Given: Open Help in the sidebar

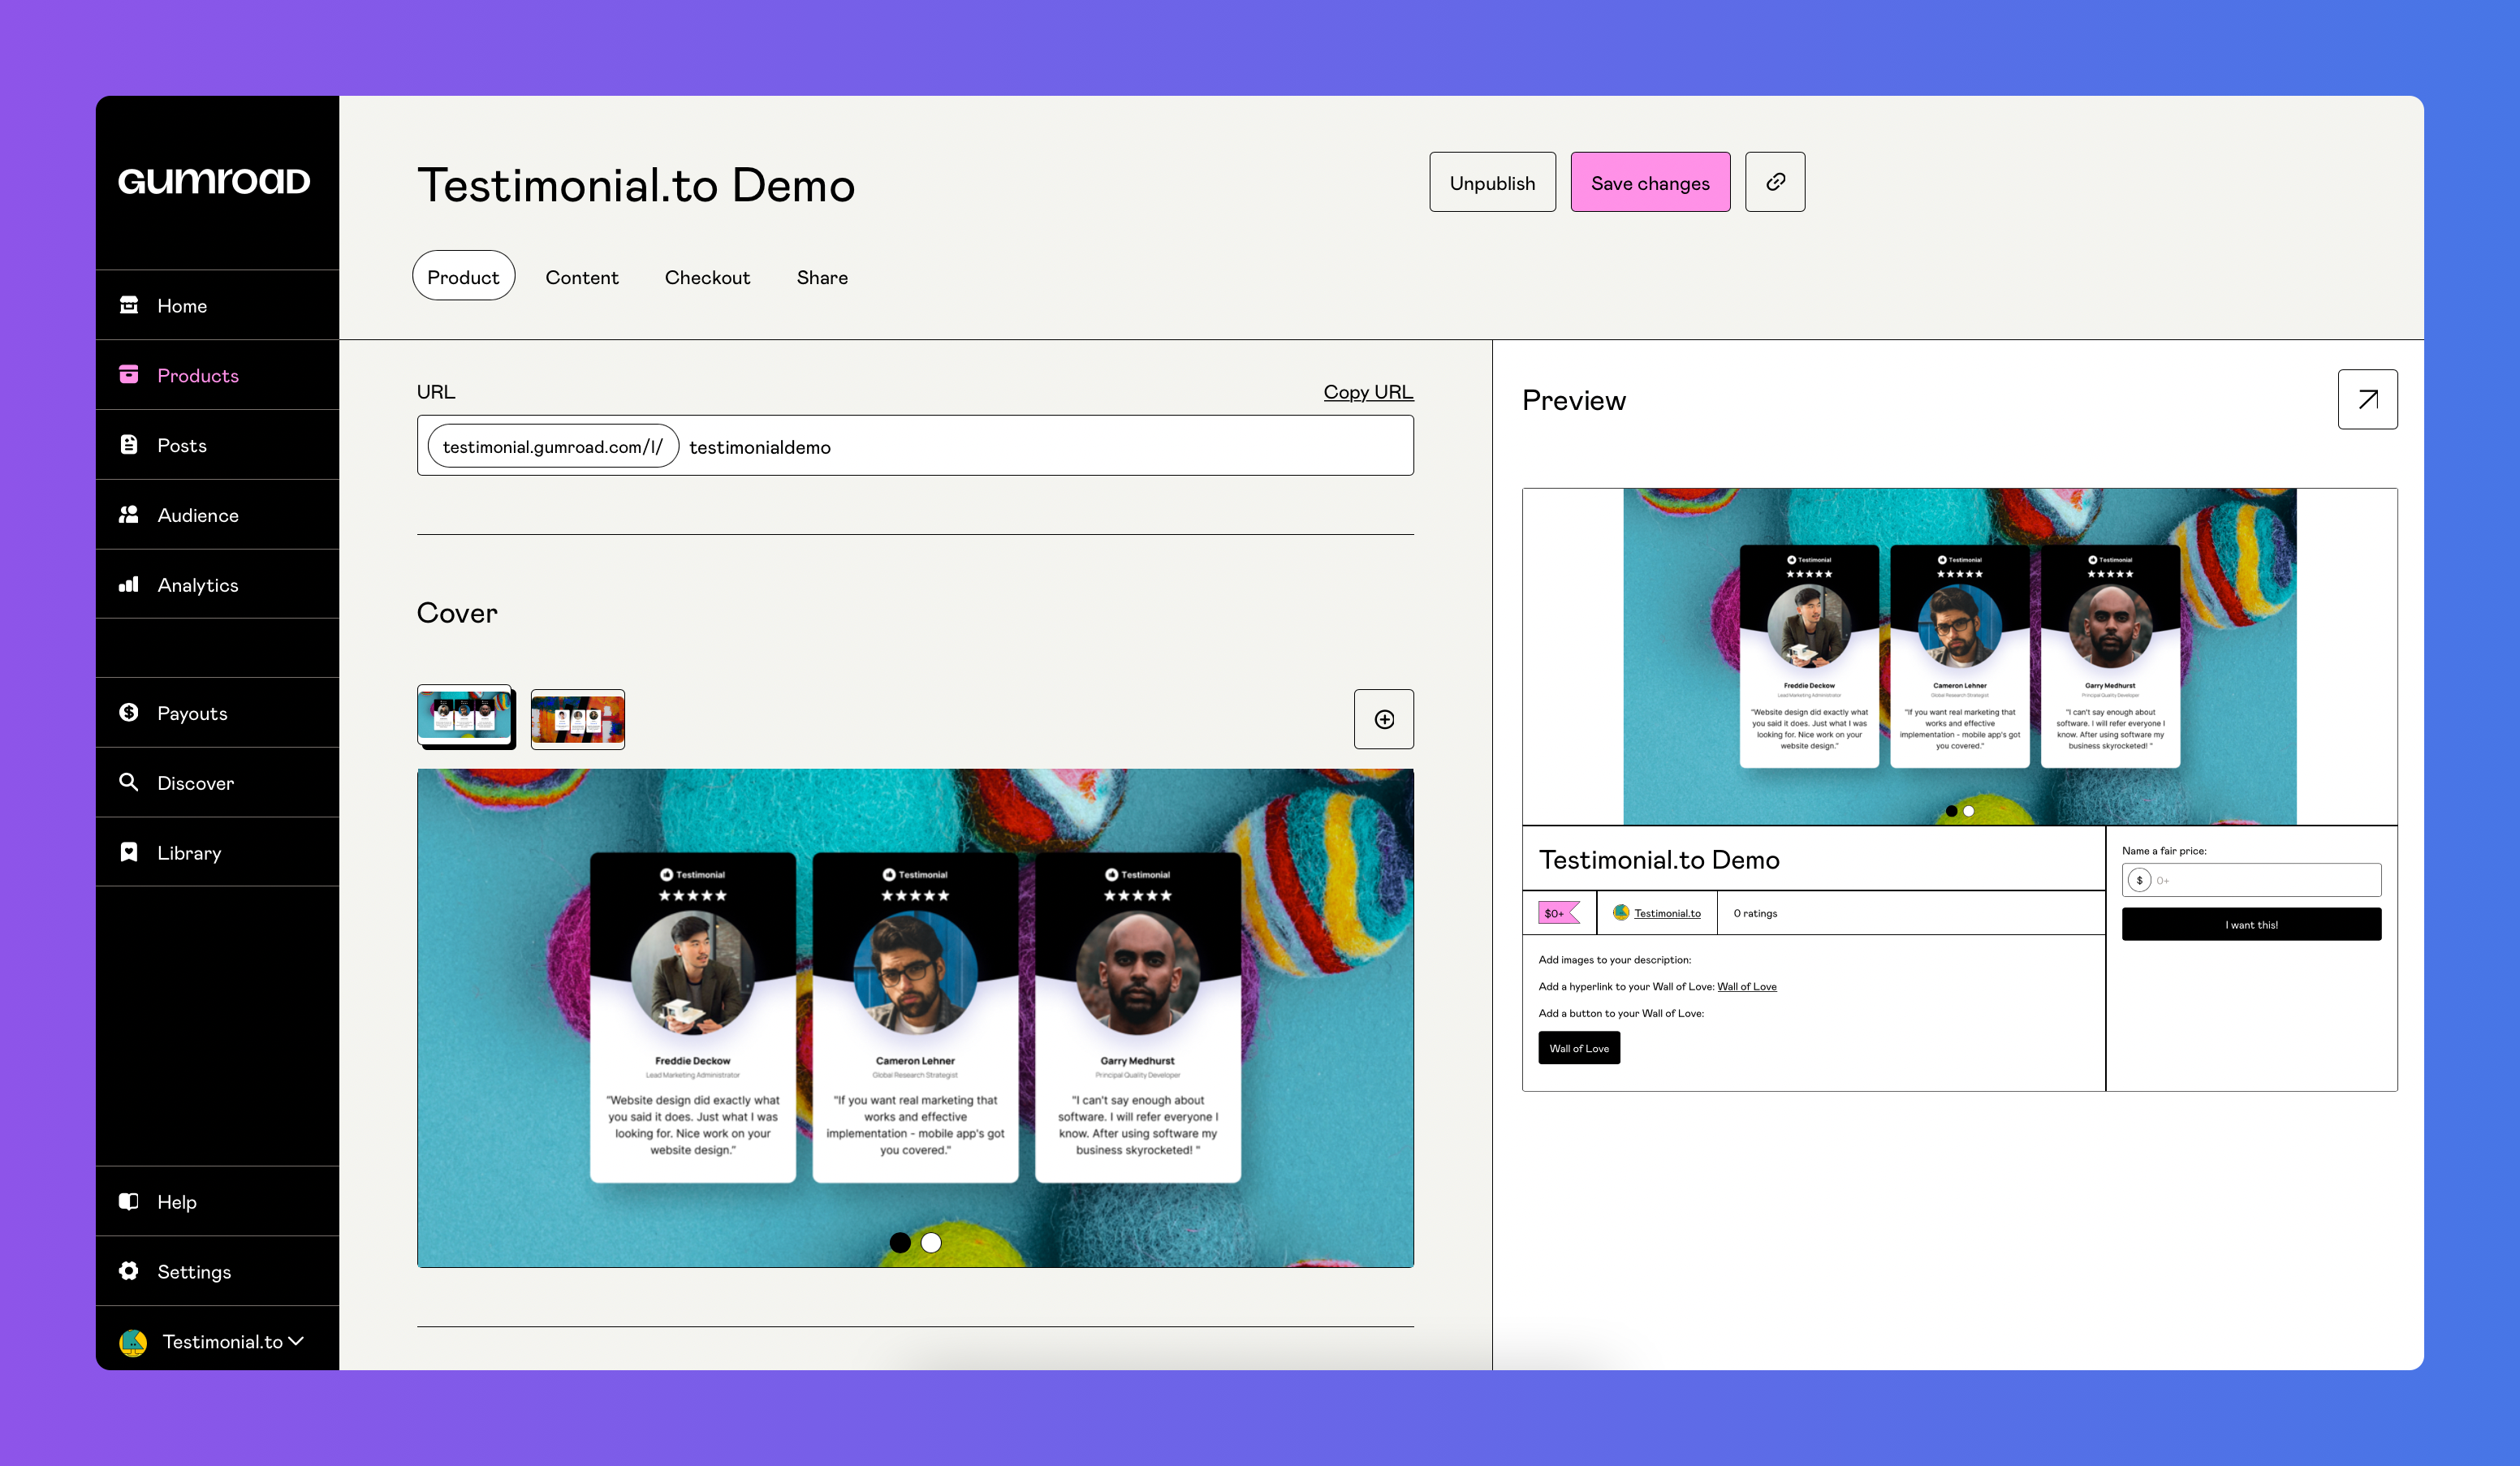Looking at the screenshot, I should coord(217,1202).
